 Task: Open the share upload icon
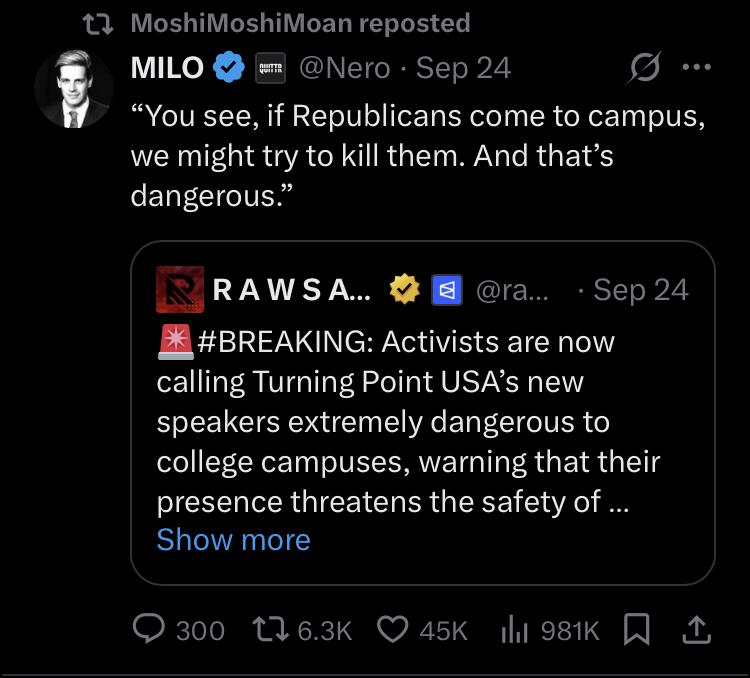click(x=696, y=629)
